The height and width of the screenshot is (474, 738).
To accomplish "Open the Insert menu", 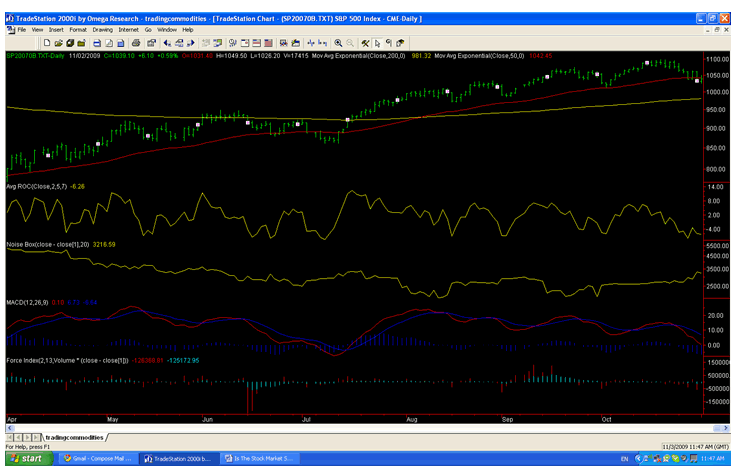I will [55, 30].
